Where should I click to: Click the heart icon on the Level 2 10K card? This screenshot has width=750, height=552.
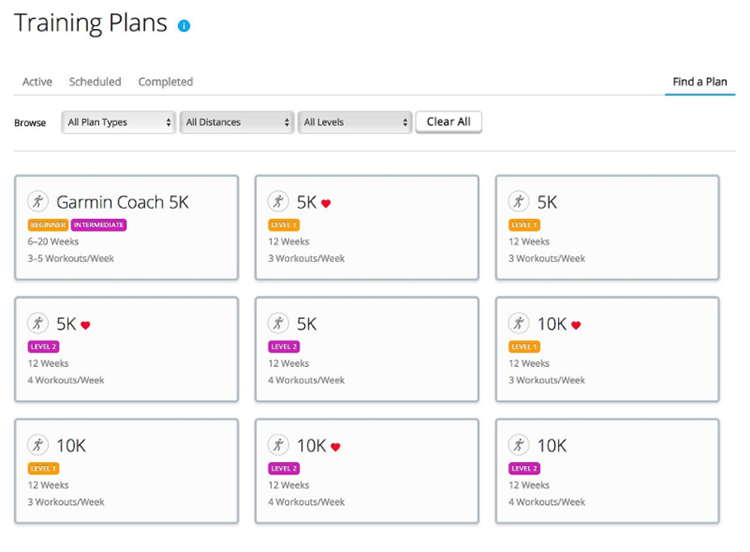(x=336, y=447)
